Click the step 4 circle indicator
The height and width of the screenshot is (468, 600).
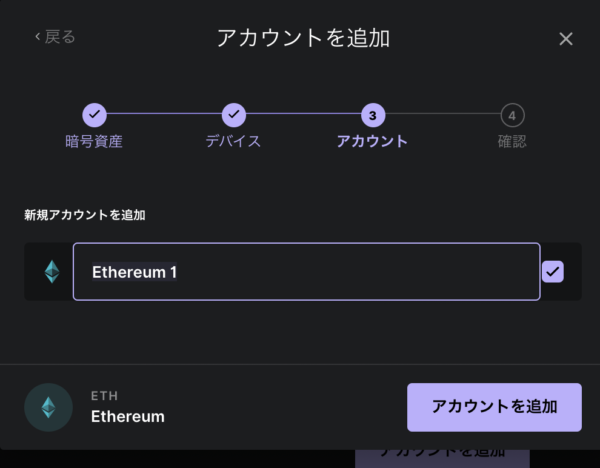point(512,115)
